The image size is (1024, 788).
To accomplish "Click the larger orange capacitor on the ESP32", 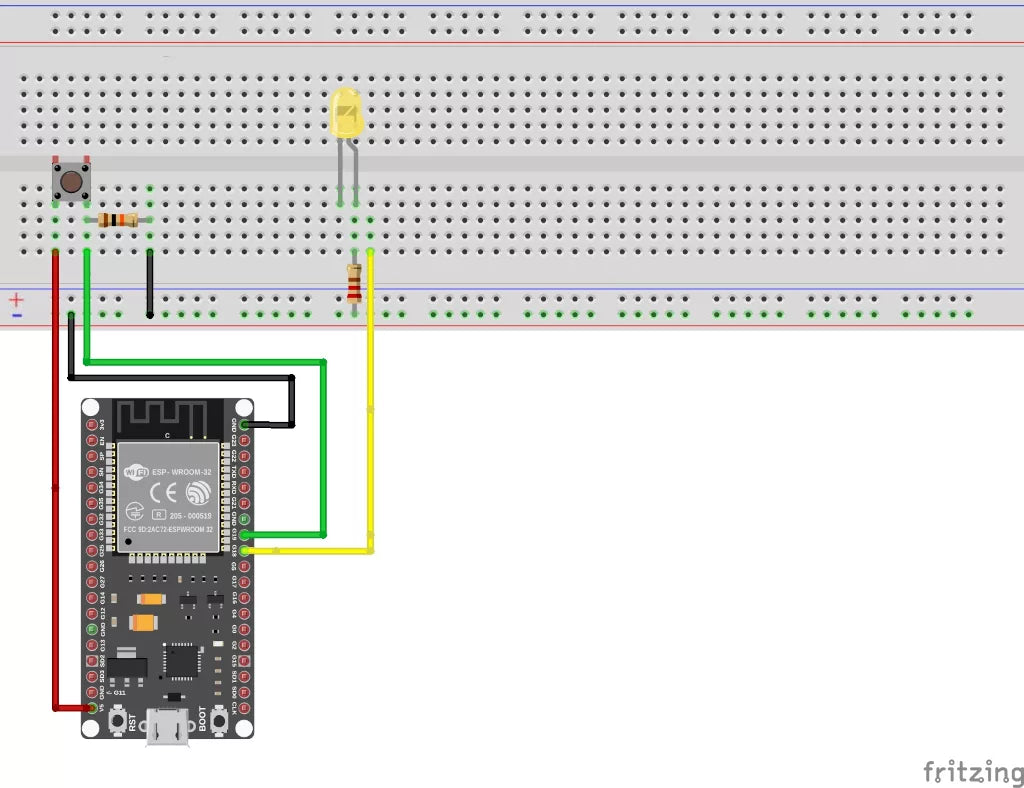I will (144, 623).
